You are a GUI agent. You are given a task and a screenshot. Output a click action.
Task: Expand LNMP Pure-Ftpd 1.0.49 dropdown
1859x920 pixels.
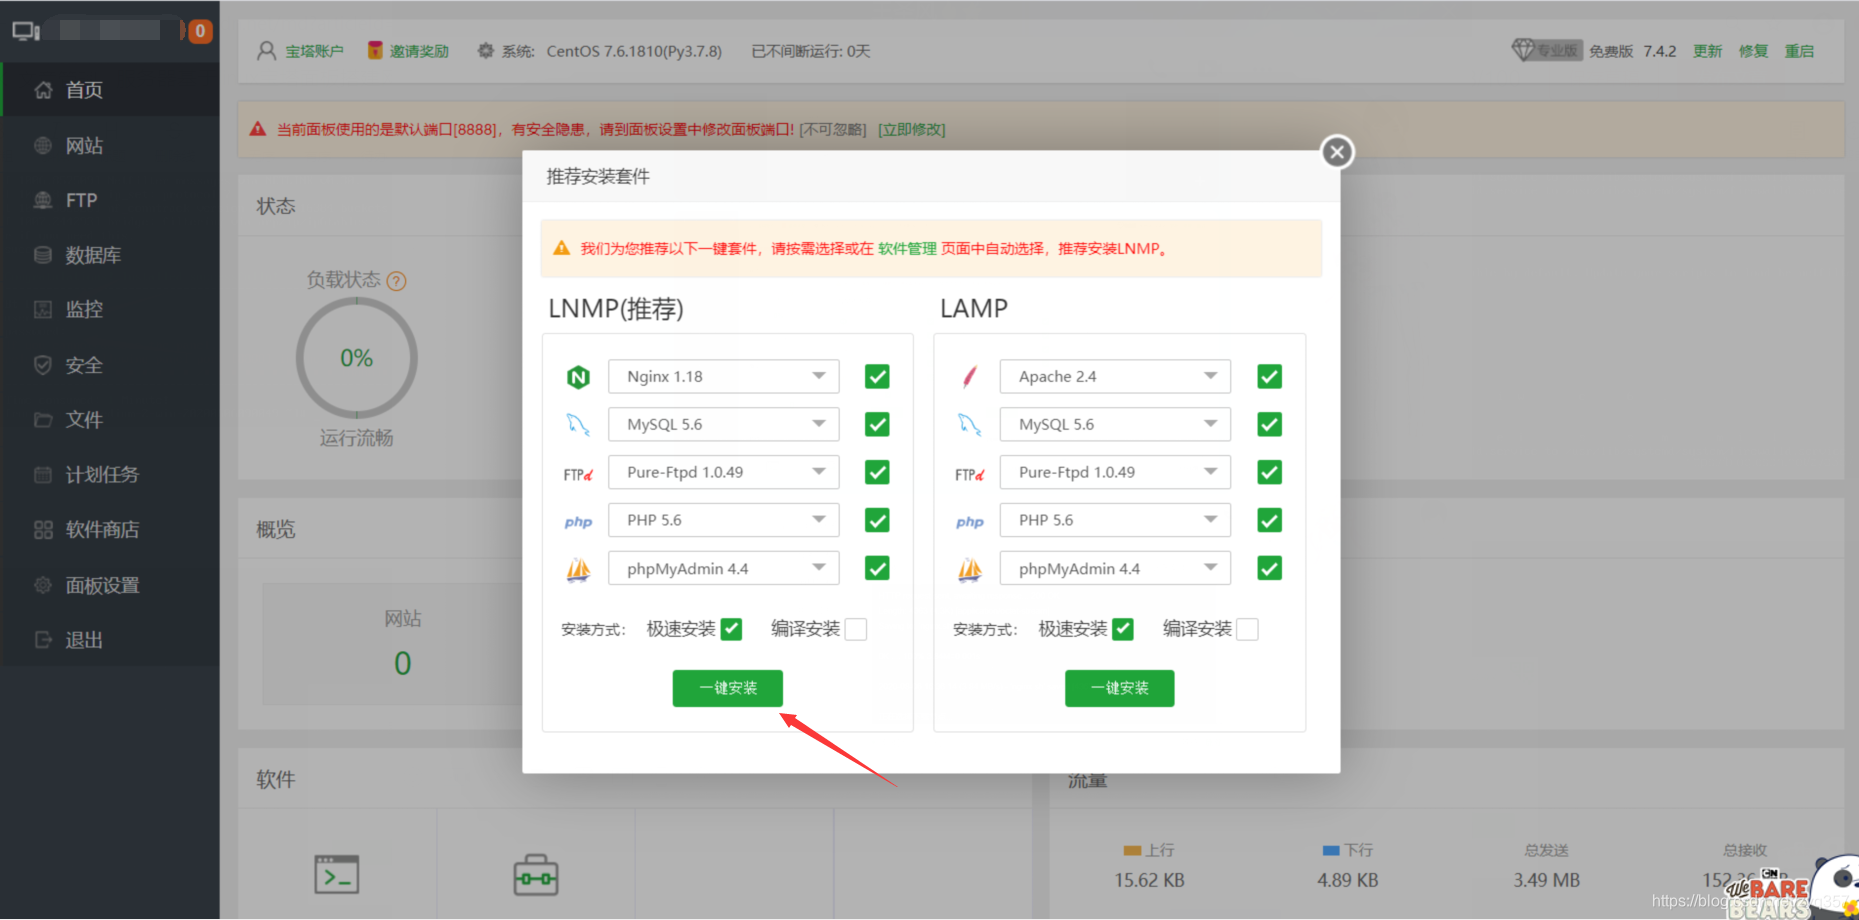[x=723, y=473]
